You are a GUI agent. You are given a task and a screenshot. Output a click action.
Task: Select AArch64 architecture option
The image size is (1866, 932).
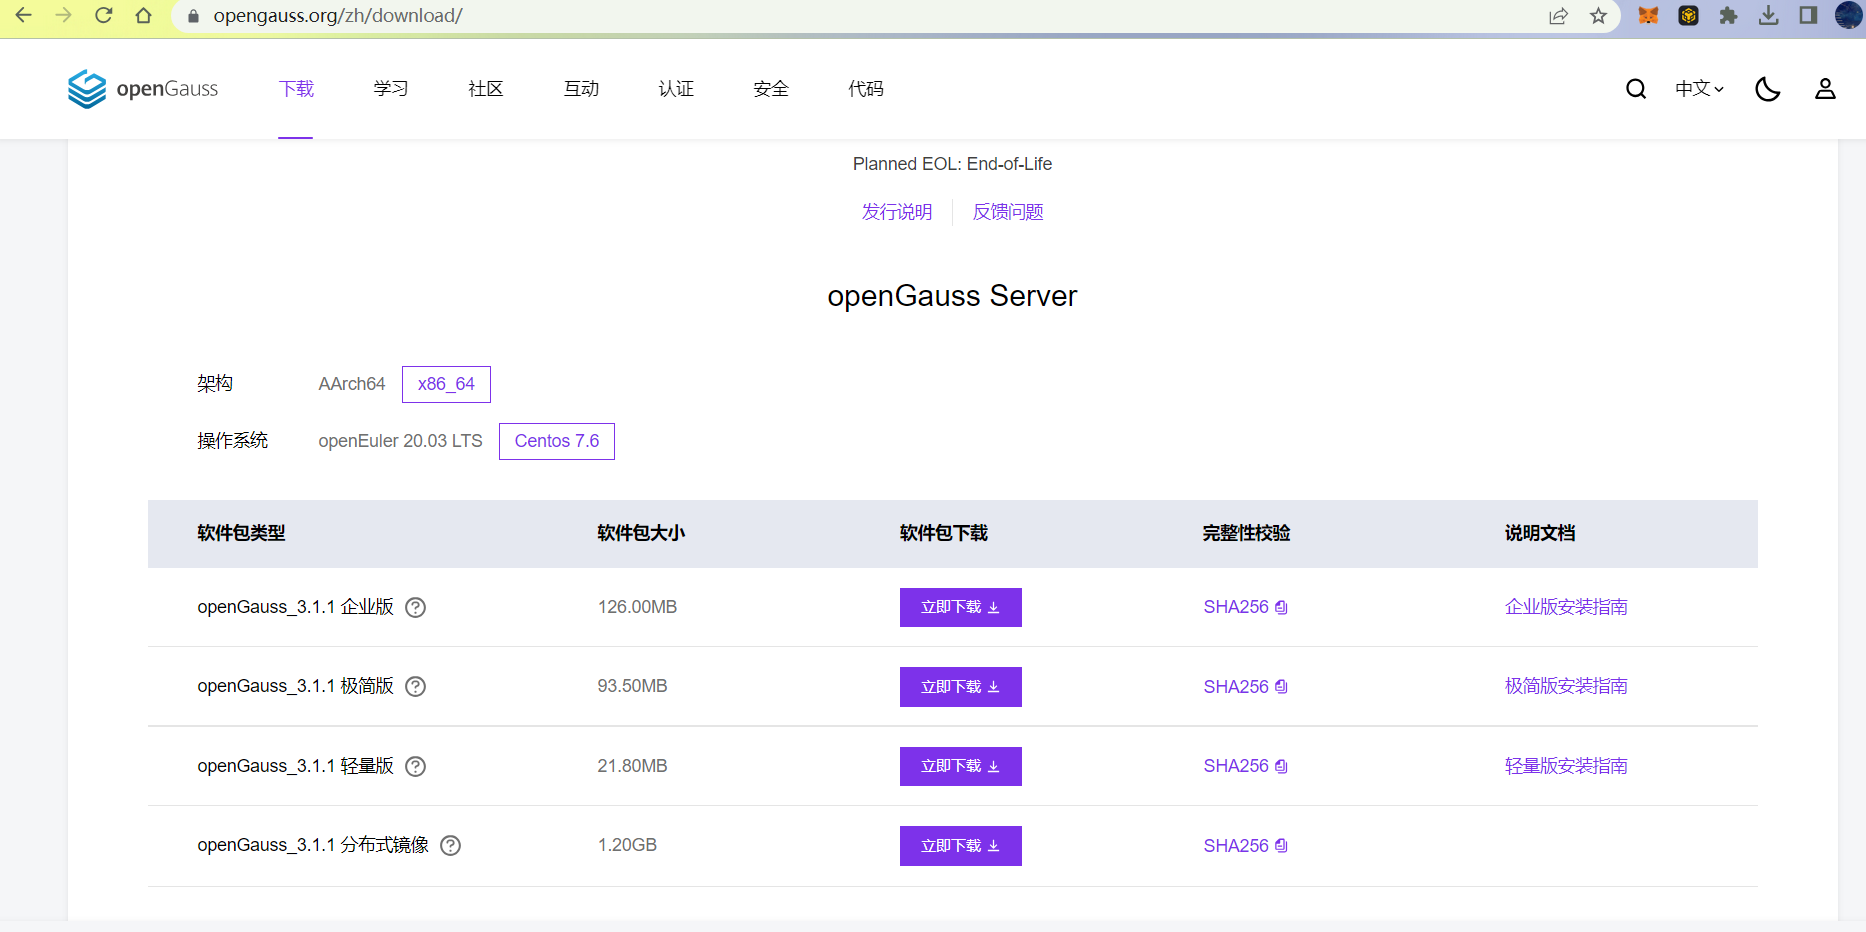(351, 384)
